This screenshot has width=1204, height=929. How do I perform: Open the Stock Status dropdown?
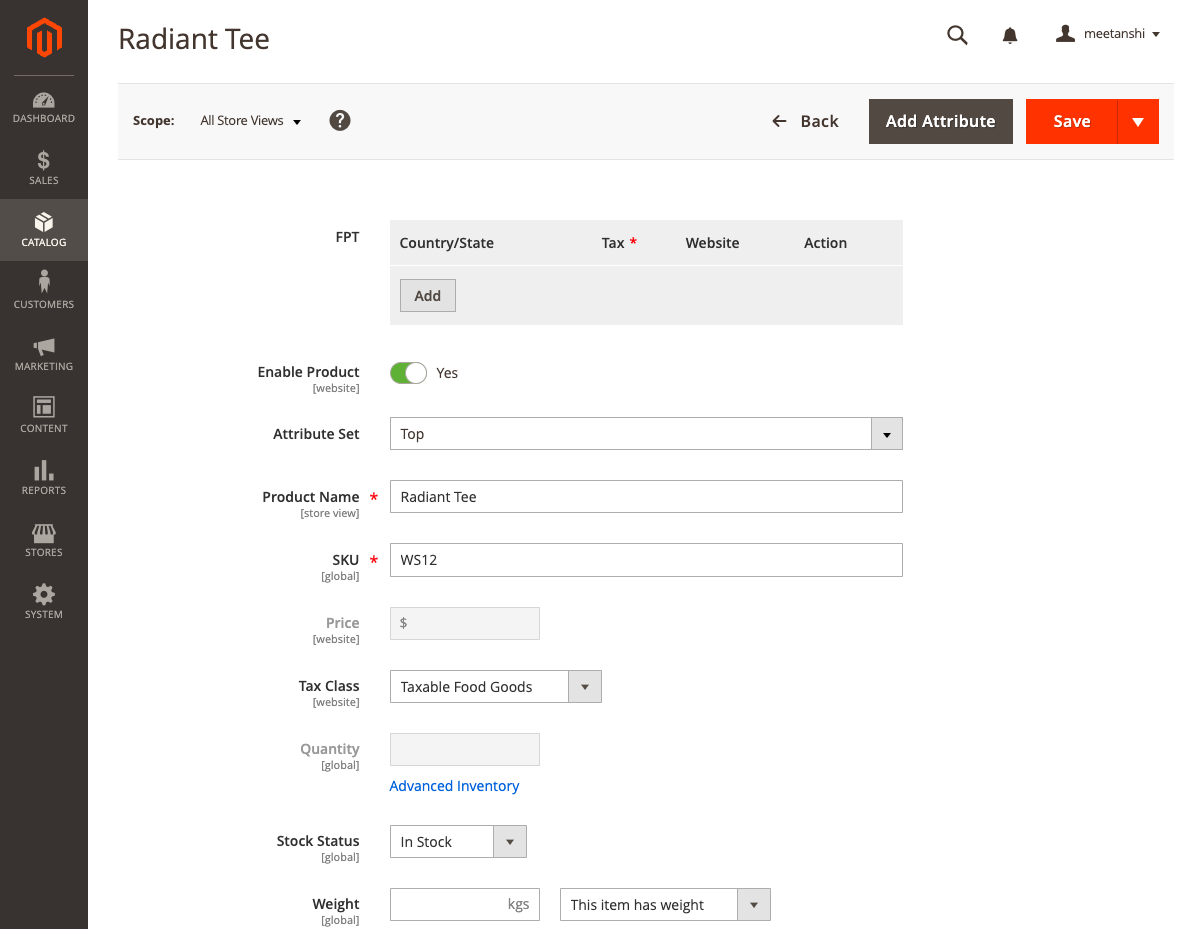point(458,842)
